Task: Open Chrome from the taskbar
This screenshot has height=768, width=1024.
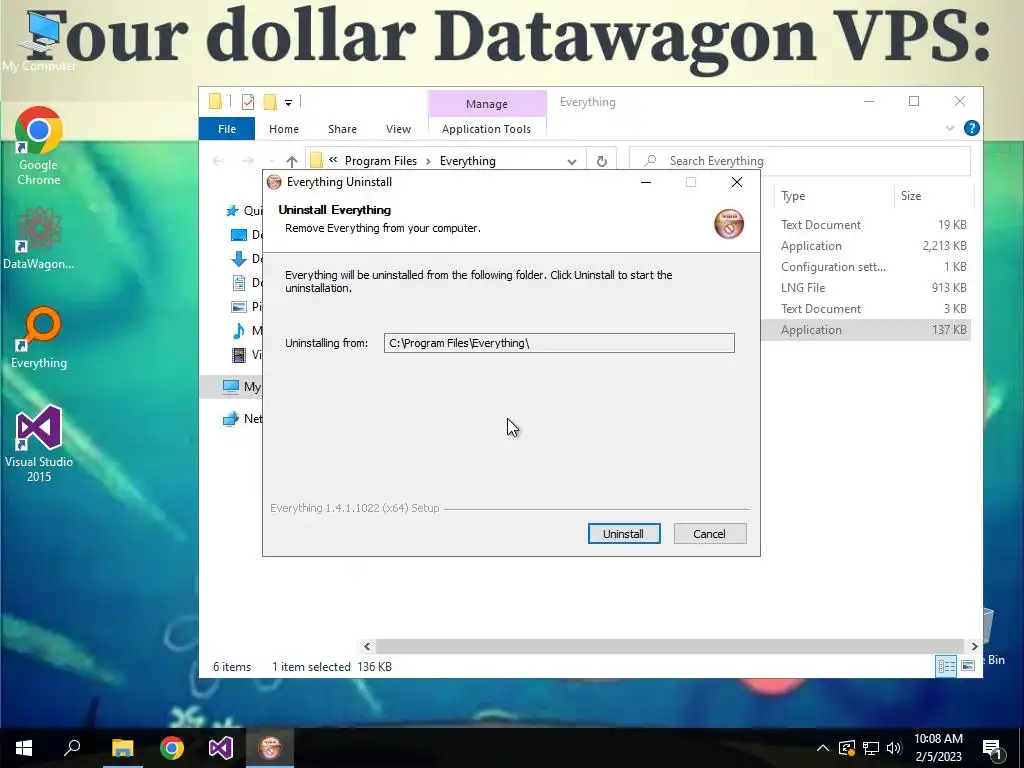Action: pos(172,748)
